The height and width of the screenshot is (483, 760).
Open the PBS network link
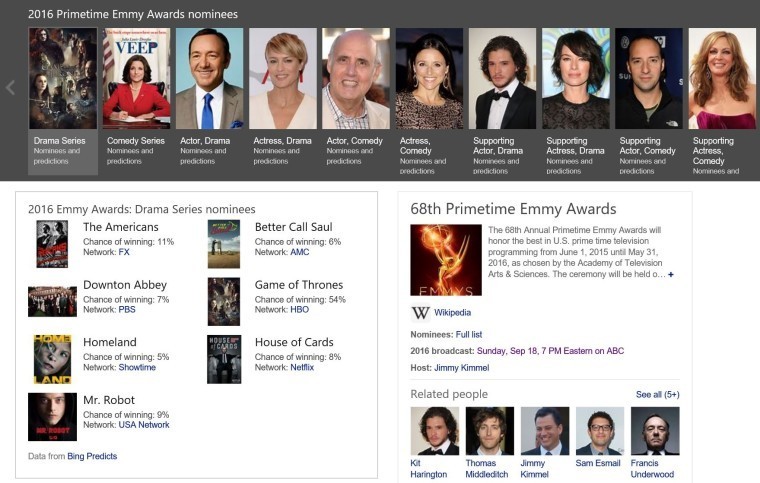pos(127,310)
